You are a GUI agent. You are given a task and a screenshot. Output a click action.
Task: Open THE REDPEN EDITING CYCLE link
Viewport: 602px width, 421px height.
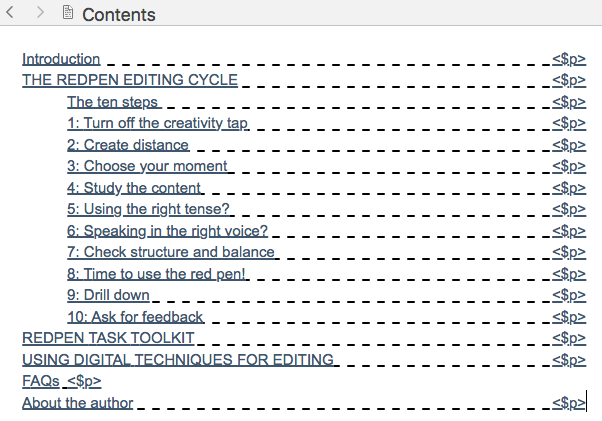[x=130, y=80]
